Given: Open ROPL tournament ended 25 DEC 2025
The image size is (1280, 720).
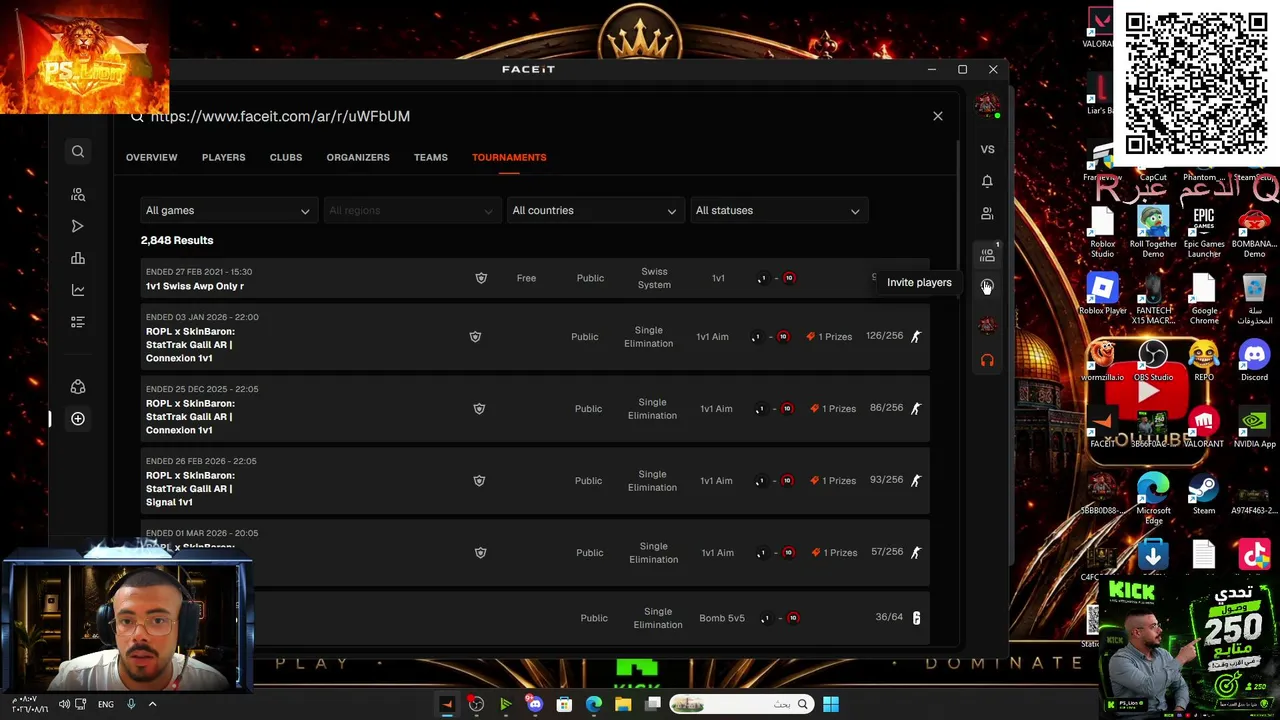Looking at the screenshot, I should pos(535,409).
